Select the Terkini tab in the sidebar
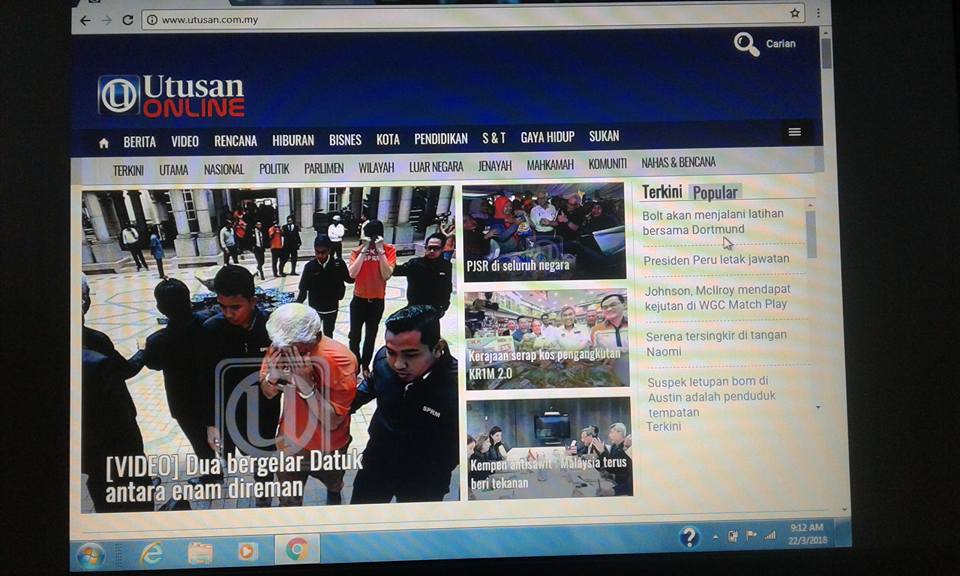This screenshot has width=960, height=576. pyautogui.click(x=662, y=192)
